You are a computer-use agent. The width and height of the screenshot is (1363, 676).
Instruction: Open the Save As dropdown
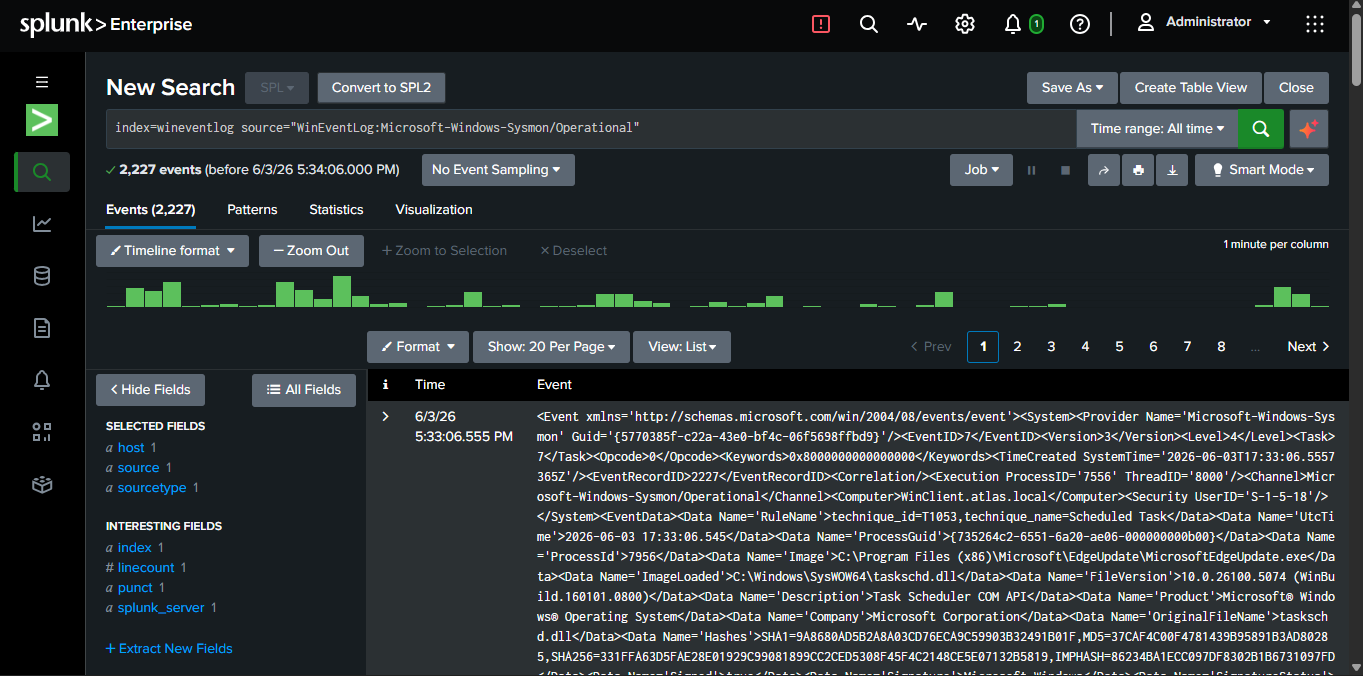point(1072,87)
